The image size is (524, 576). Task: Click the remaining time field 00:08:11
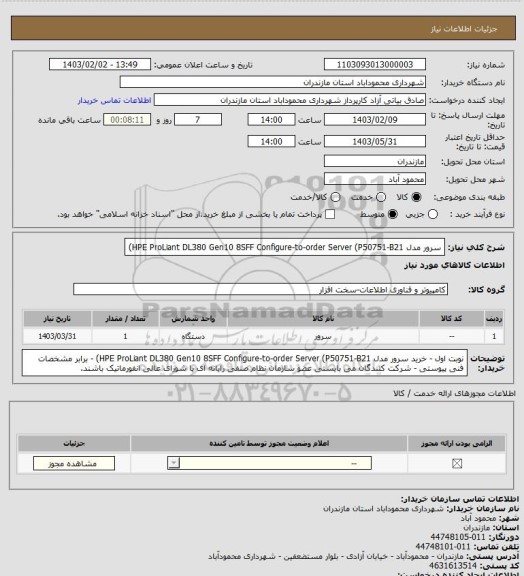tap(127, 120)
